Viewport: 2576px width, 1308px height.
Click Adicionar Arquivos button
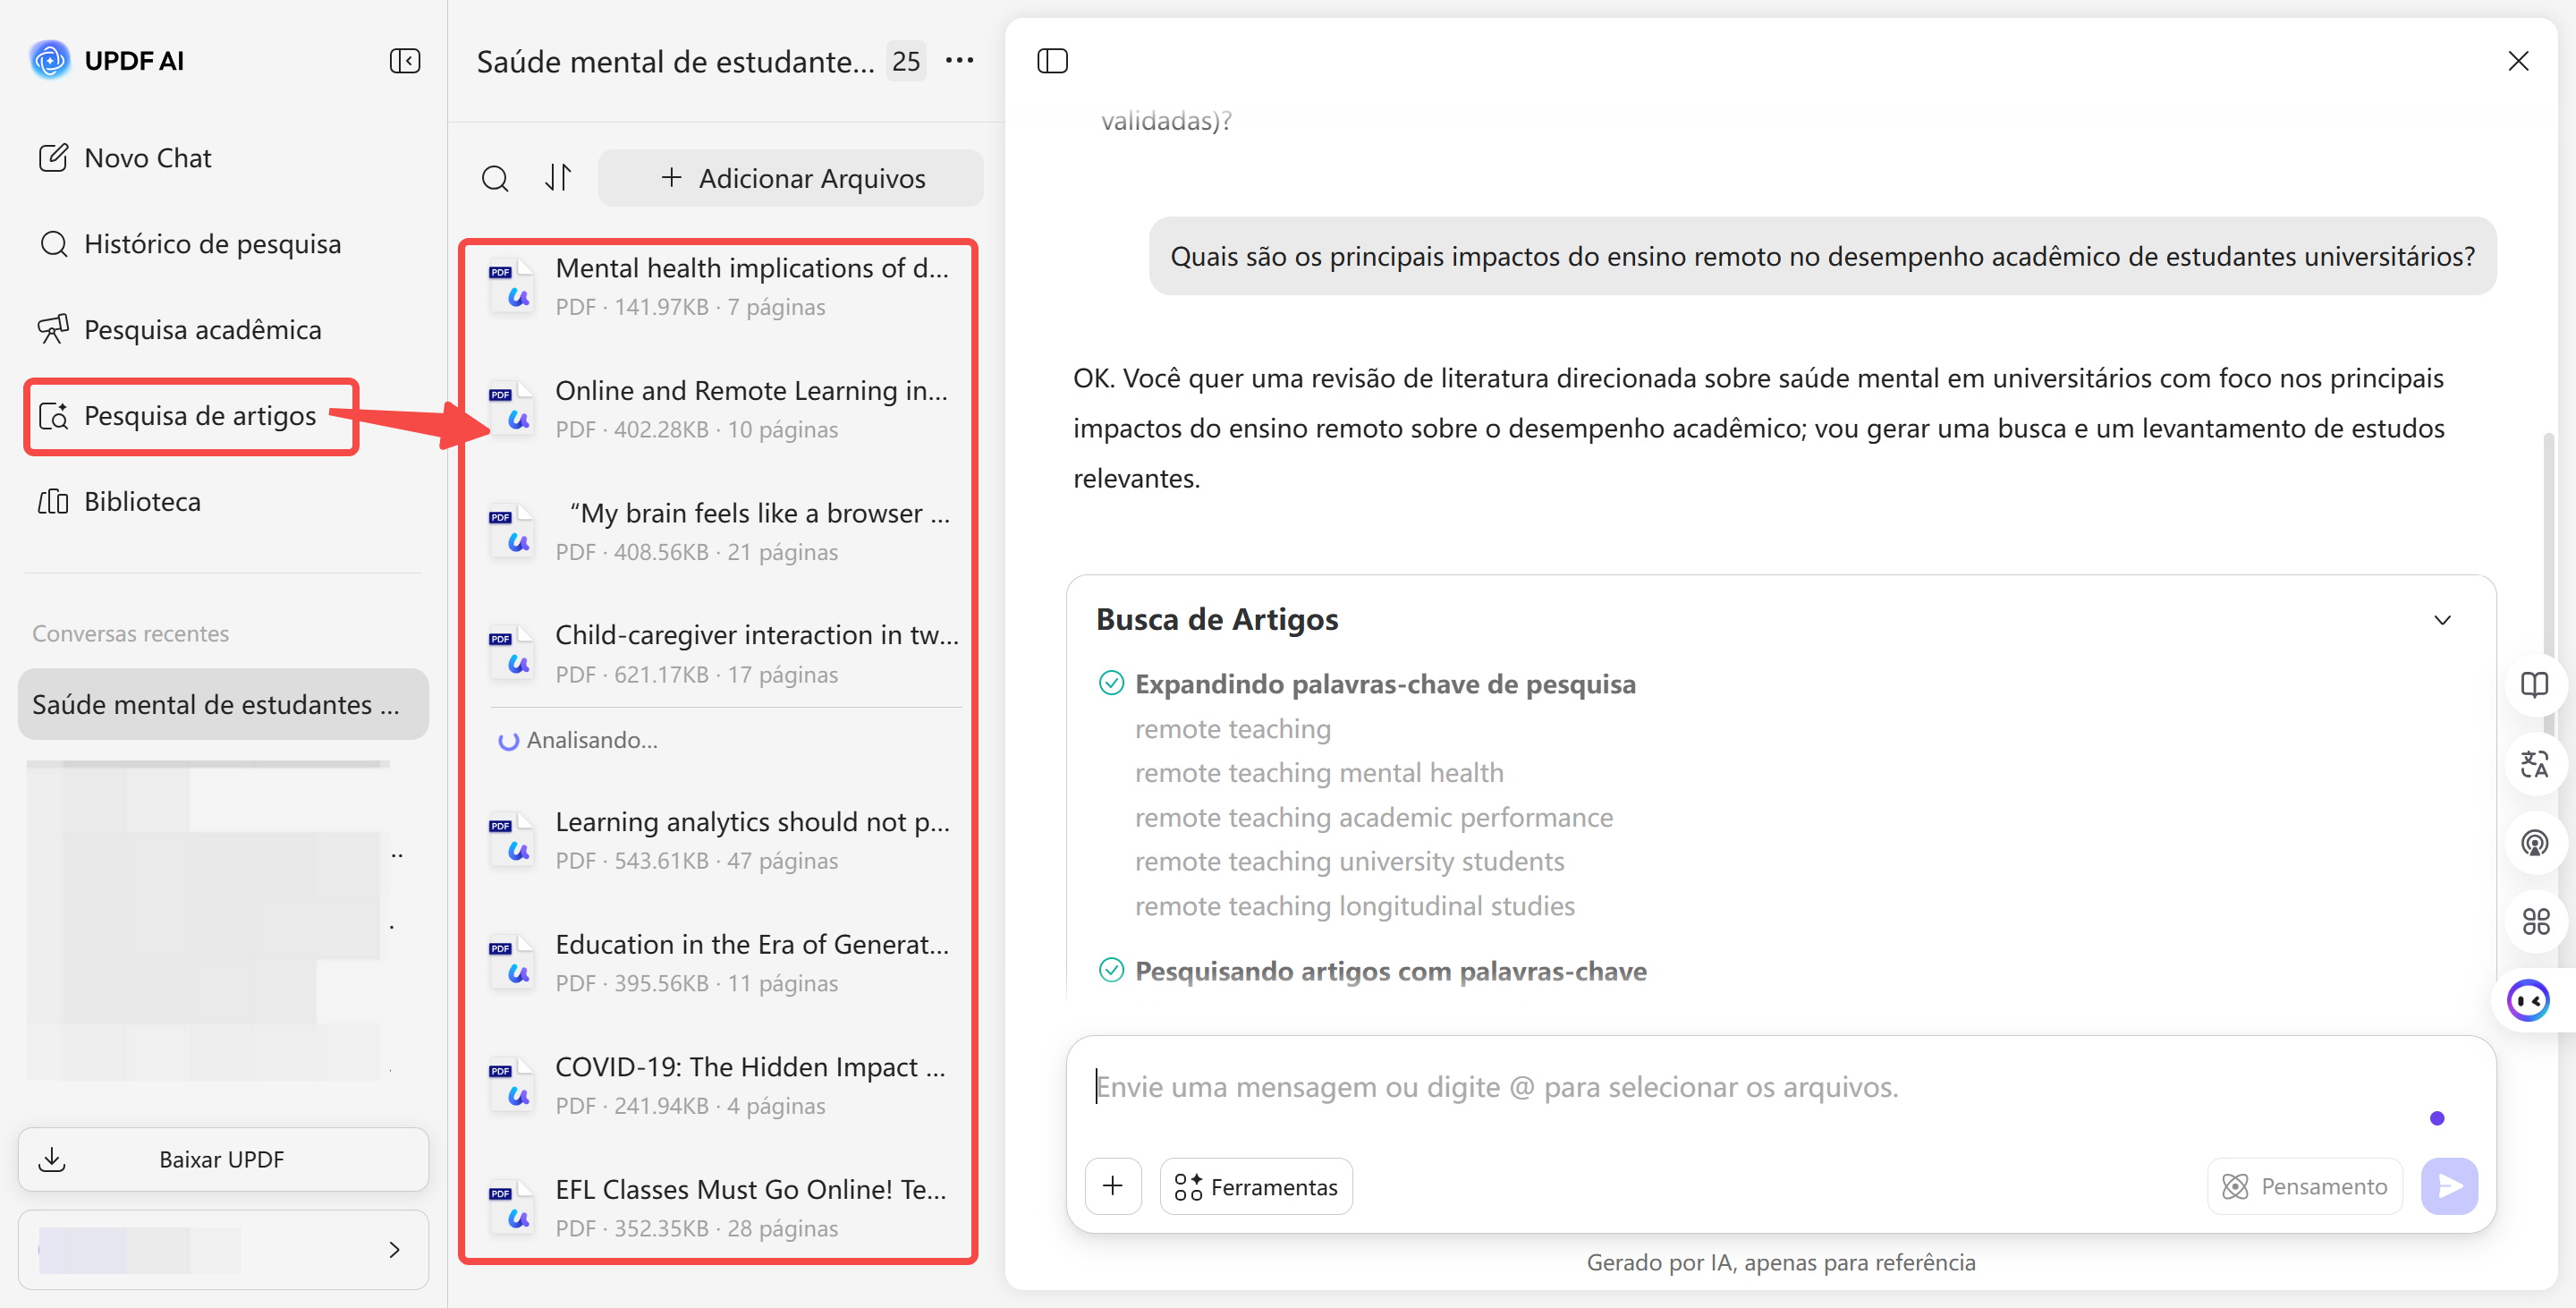click(791, 178)
